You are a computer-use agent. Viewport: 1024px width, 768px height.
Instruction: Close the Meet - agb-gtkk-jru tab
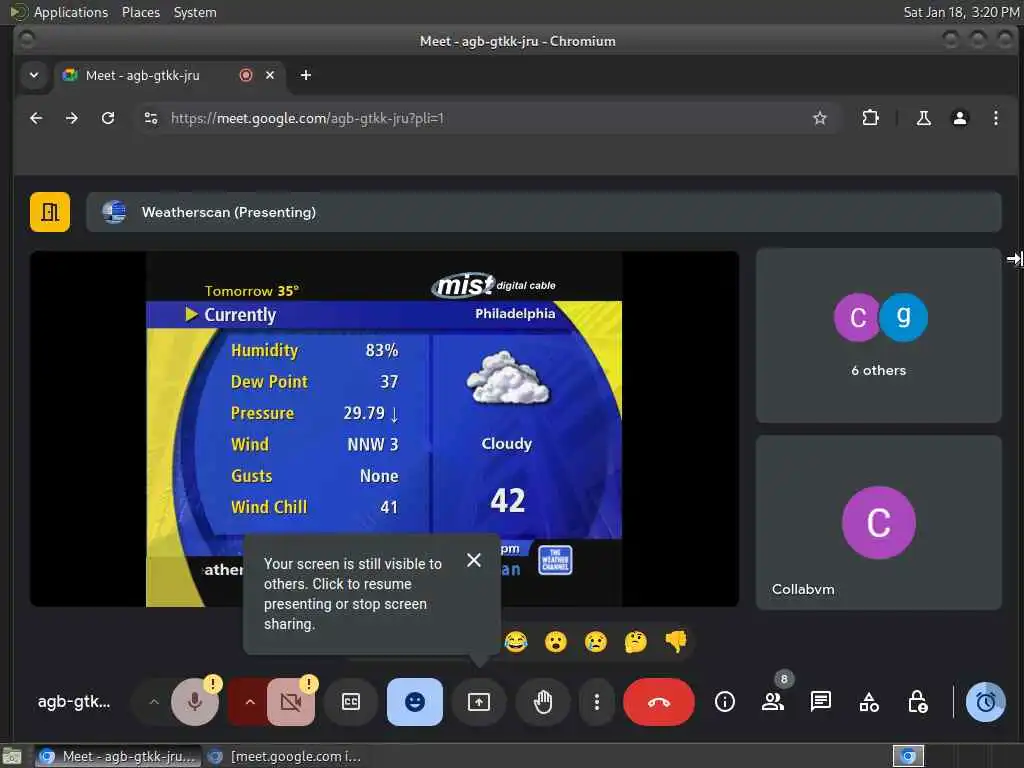(x=270, y=75)
